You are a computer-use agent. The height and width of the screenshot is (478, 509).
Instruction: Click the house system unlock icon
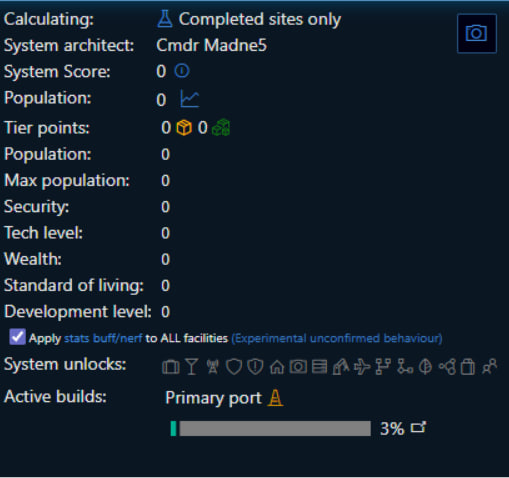pos(277,367)
